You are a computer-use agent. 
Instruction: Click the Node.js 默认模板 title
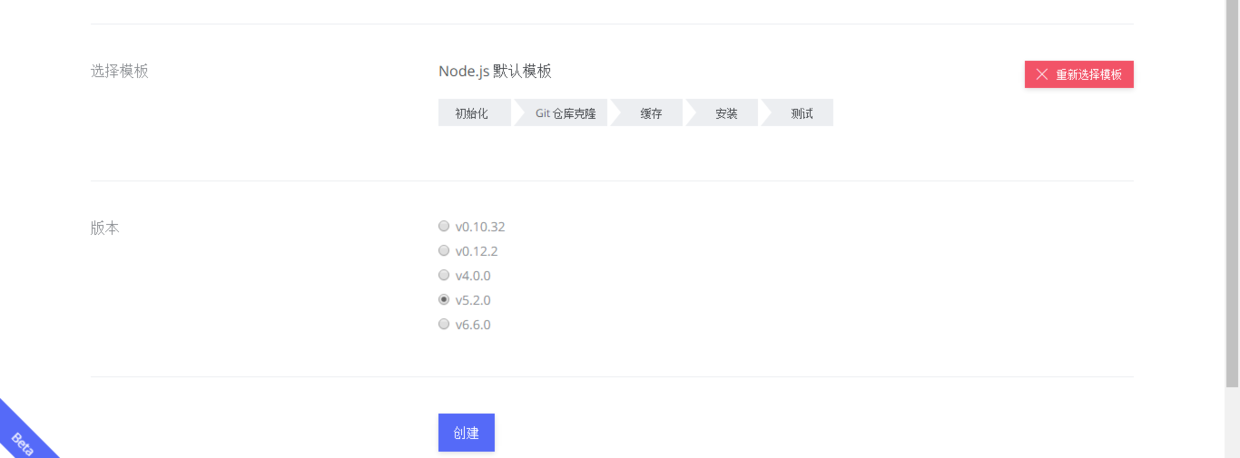tap(495, 71)
